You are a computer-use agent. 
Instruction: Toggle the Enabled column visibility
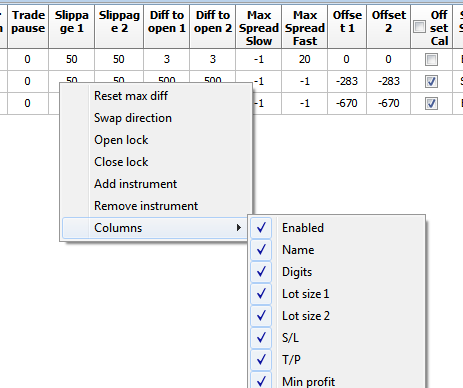(337, 228)
